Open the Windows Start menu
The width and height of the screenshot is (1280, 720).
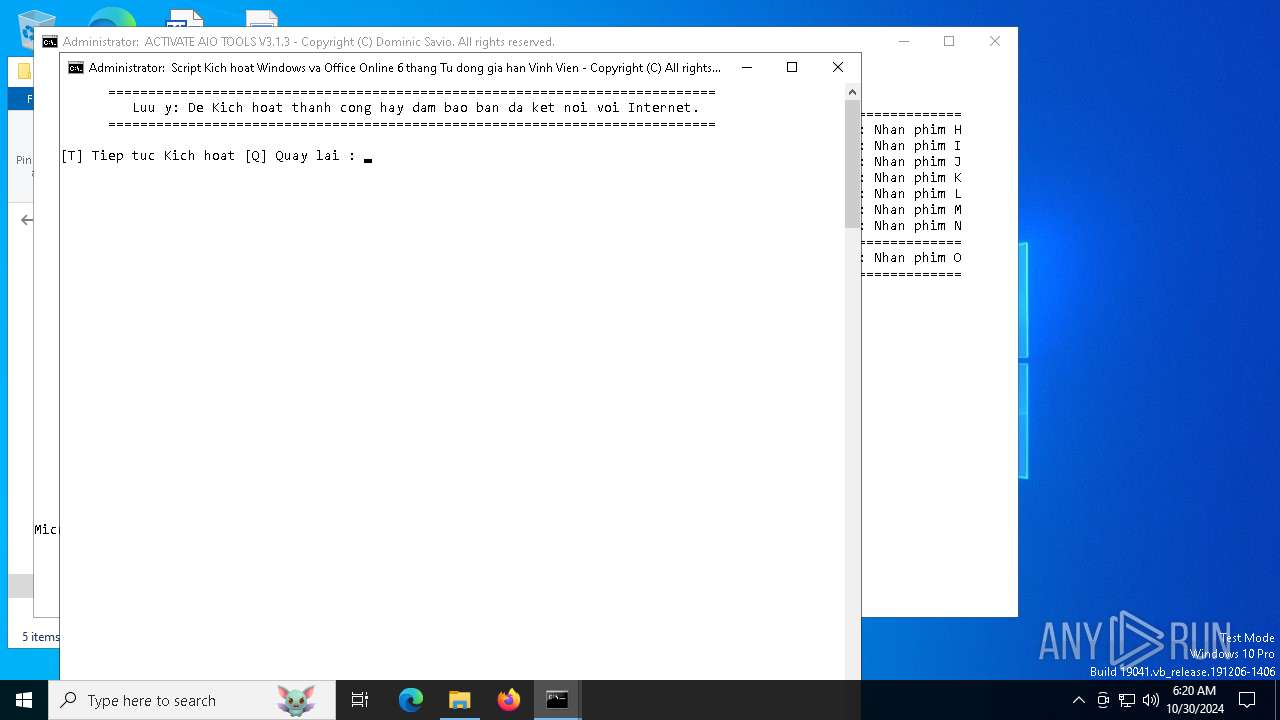[x=24, y=700]
